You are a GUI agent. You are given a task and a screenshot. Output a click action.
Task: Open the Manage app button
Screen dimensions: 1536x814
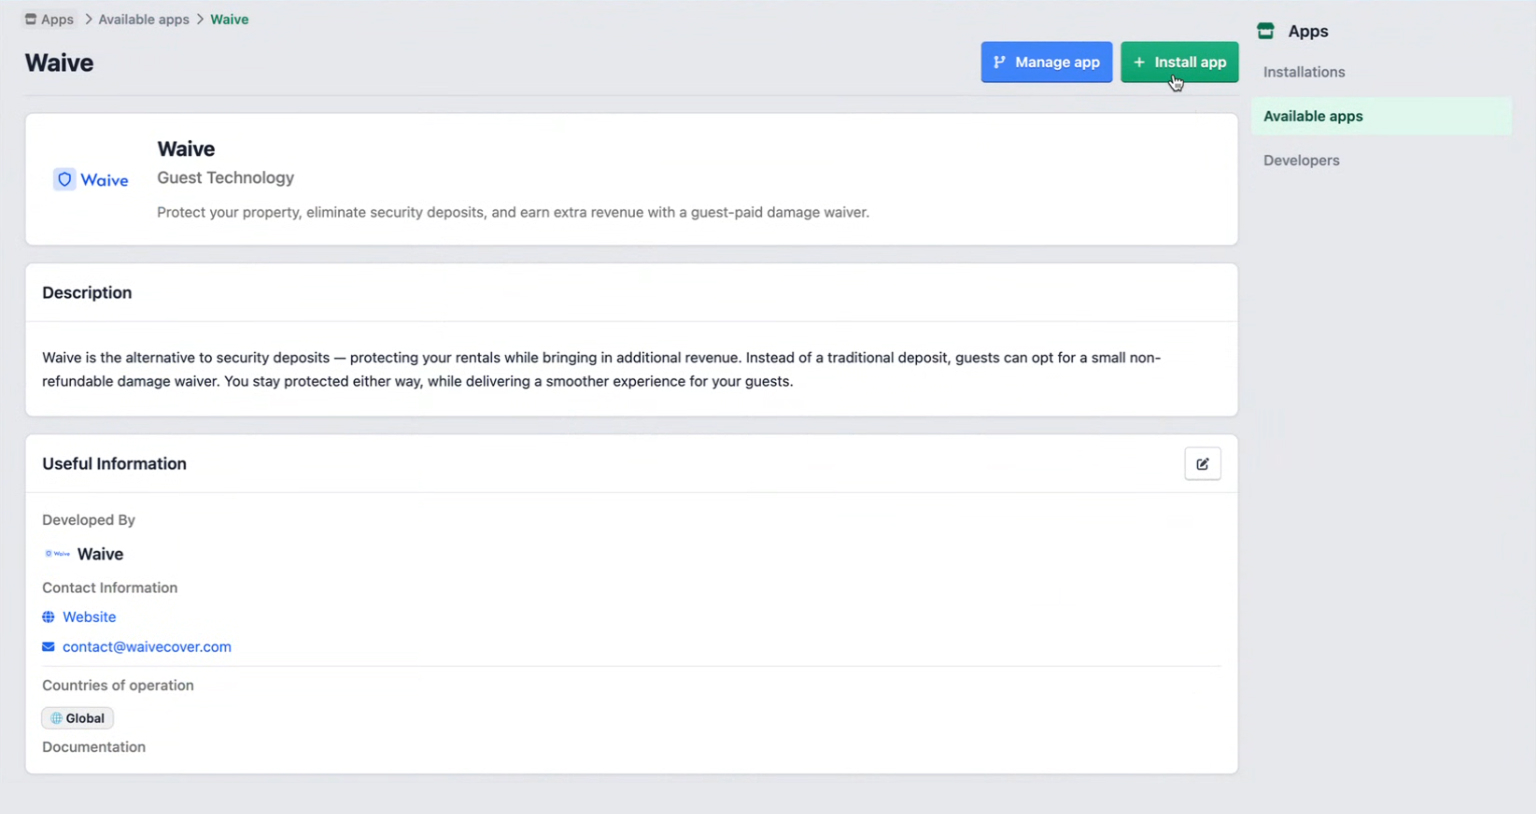coord(1046,62)
